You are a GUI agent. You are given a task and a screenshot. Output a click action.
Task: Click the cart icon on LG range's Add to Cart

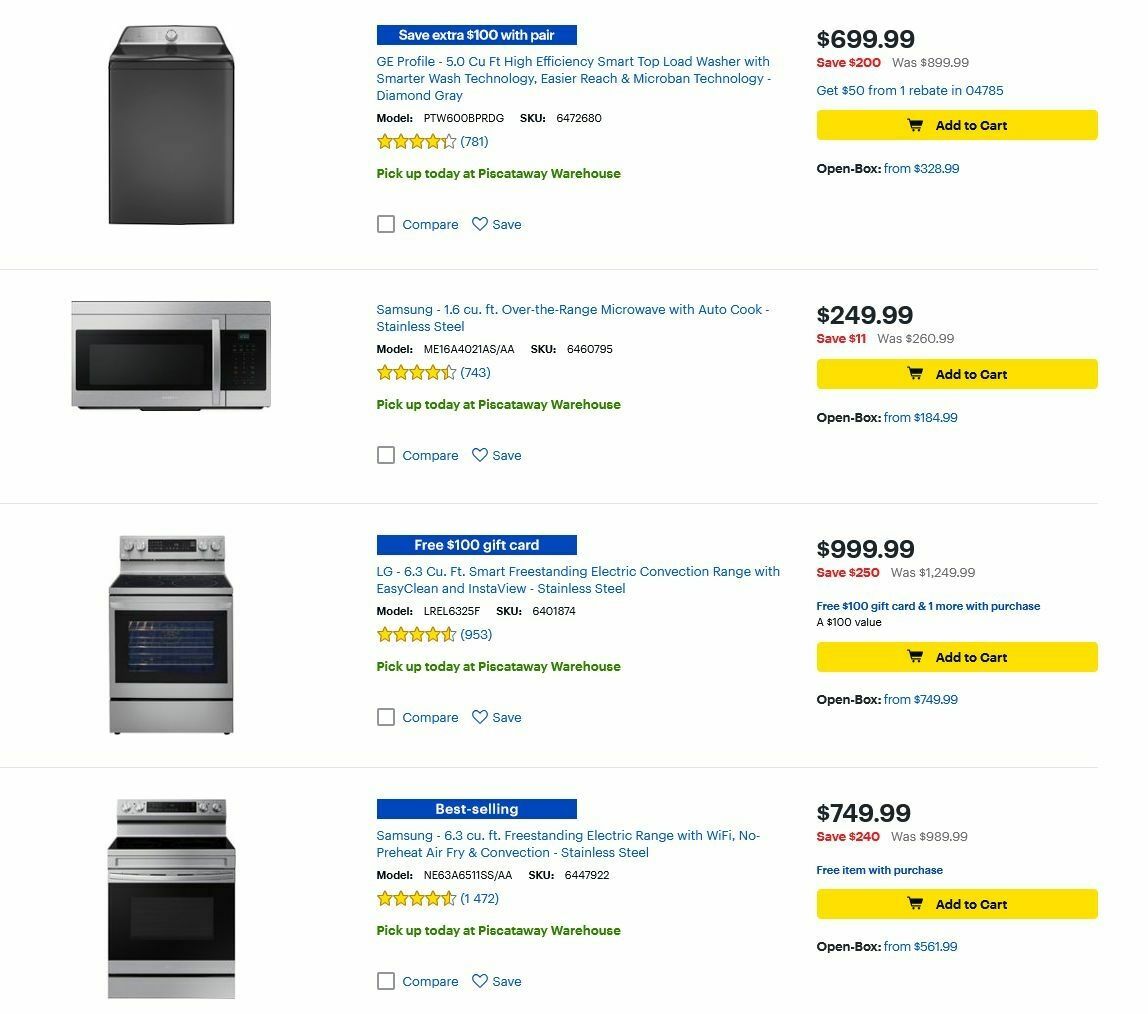[x=916, y=657]
